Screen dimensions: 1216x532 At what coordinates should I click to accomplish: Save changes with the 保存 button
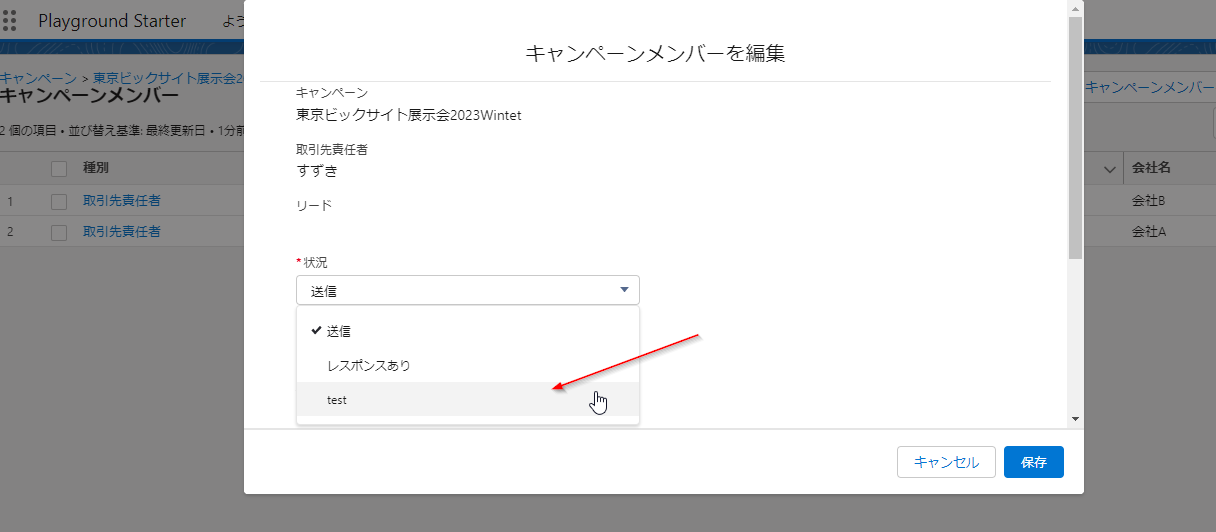tap(1034, 462)
